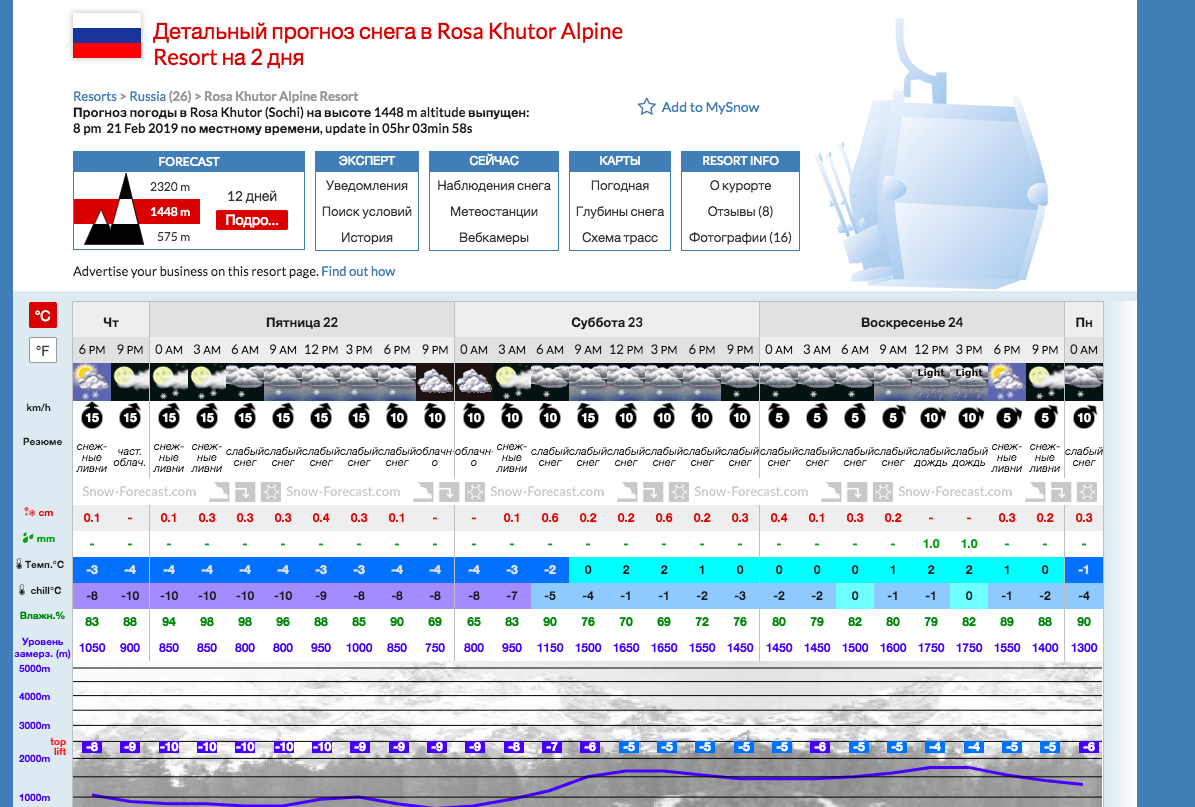Click the Friday 3 AM weather icon
The image size is (1195, 807).
[207, 383]
